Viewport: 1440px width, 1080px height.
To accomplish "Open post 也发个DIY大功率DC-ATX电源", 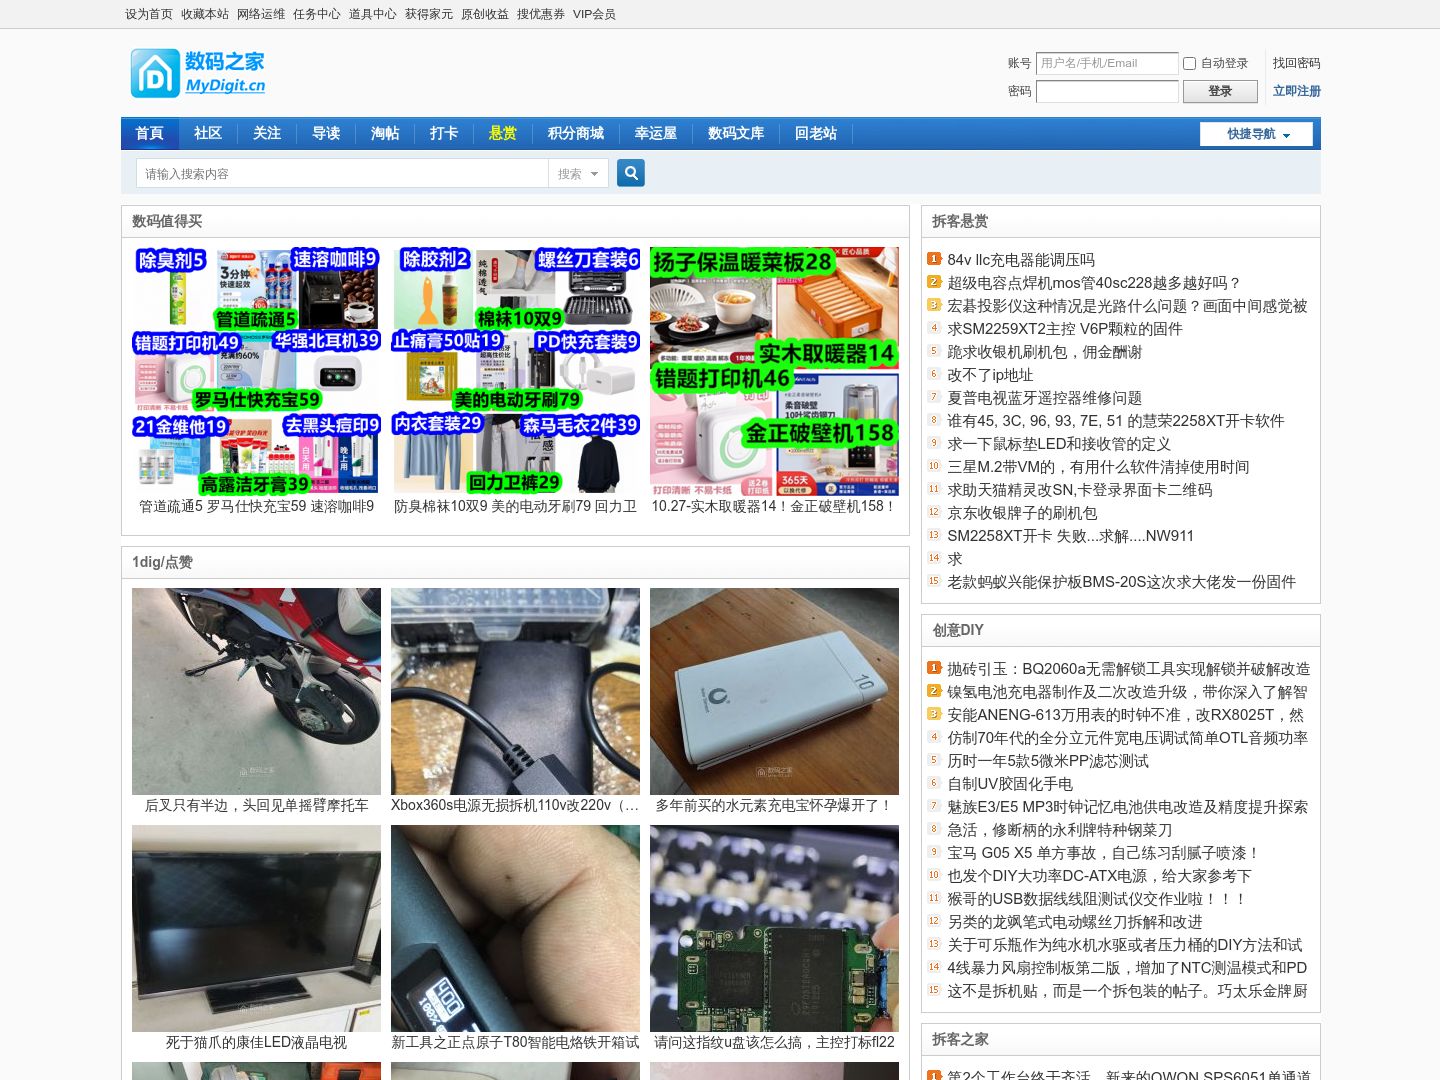I will 1099,876.
